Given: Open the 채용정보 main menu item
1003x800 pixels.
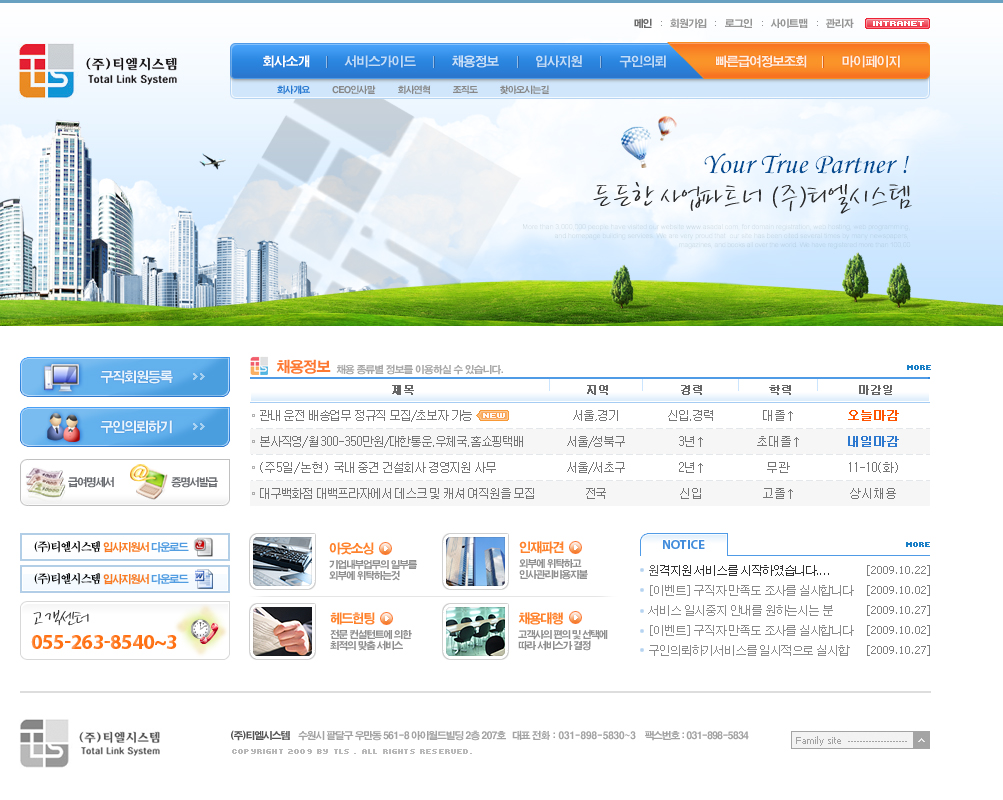Looking at the screenshot, I should [475, 61].
